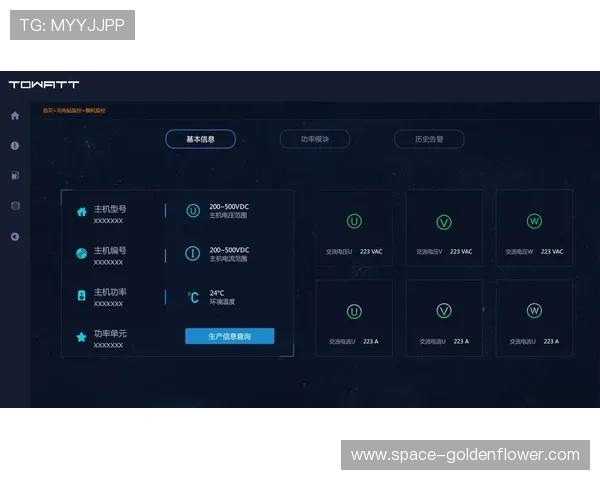
Task: Select the green W phase 223 VAC card
Action: (534, 228)
